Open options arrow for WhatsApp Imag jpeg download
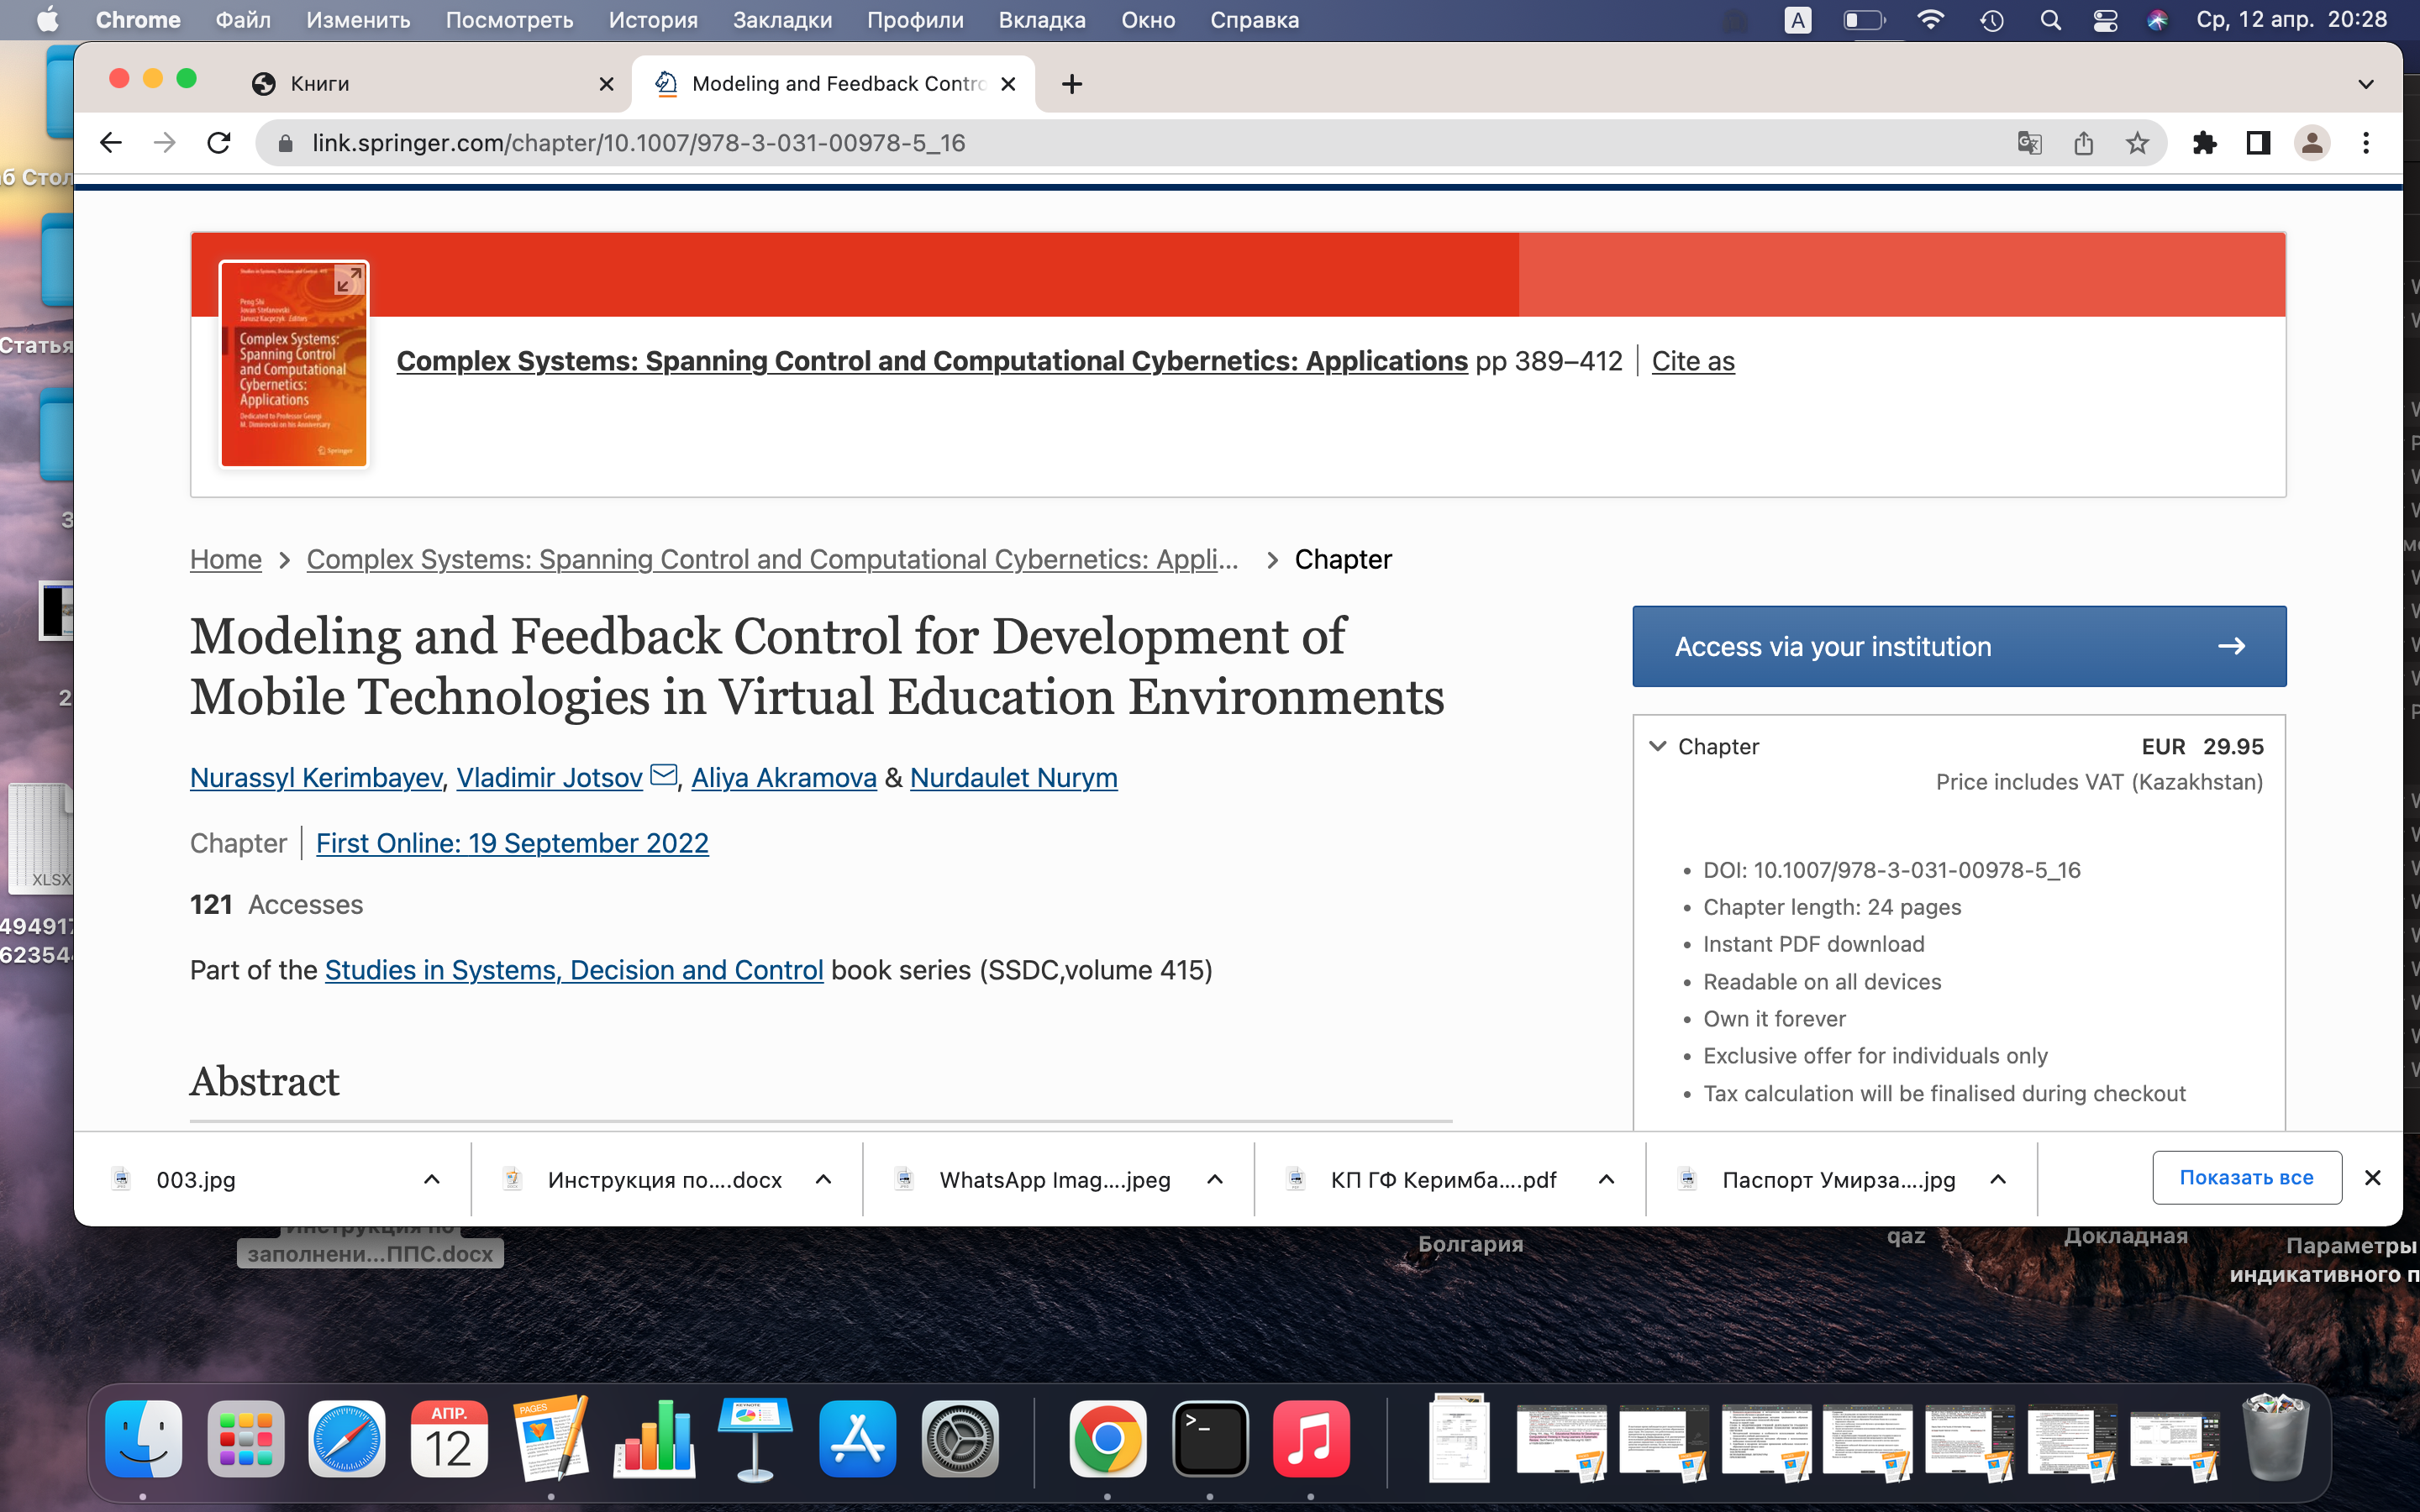 [x=1215, y=1179]
